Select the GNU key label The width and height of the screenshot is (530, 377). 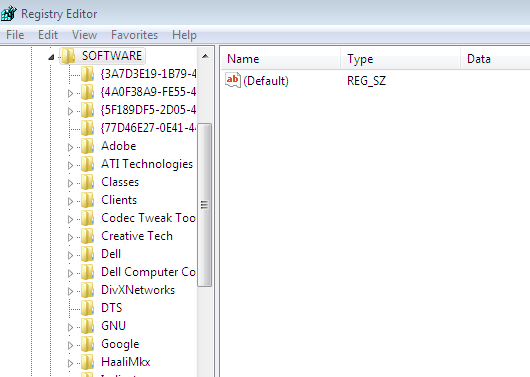pos(113,326)
